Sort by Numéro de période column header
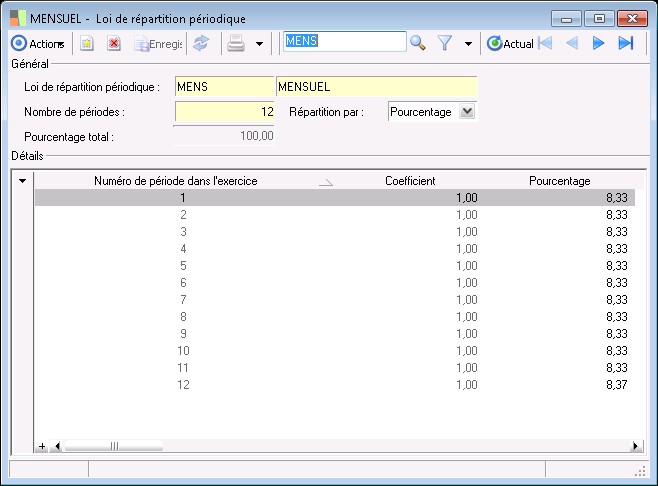658x486 pixels. (175, 181)
